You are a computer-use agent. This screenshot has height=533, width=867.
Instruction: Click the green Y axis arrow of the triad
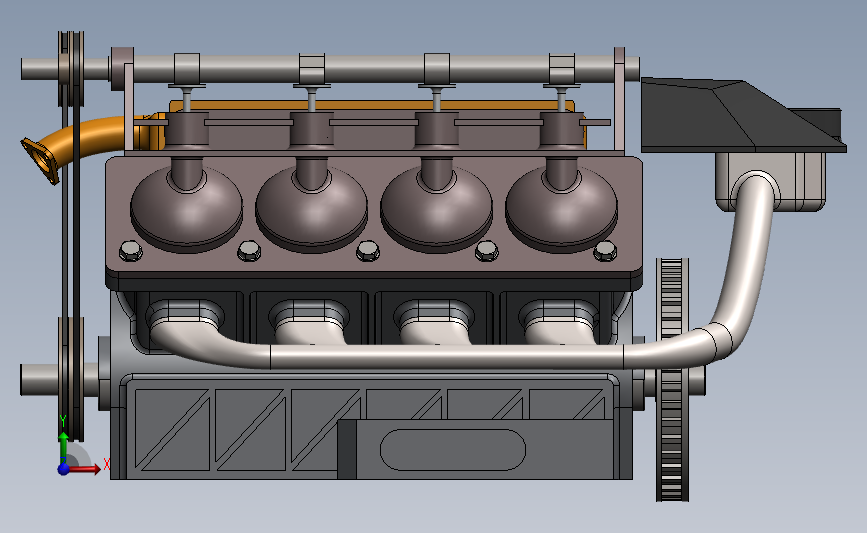coord(63,448)
